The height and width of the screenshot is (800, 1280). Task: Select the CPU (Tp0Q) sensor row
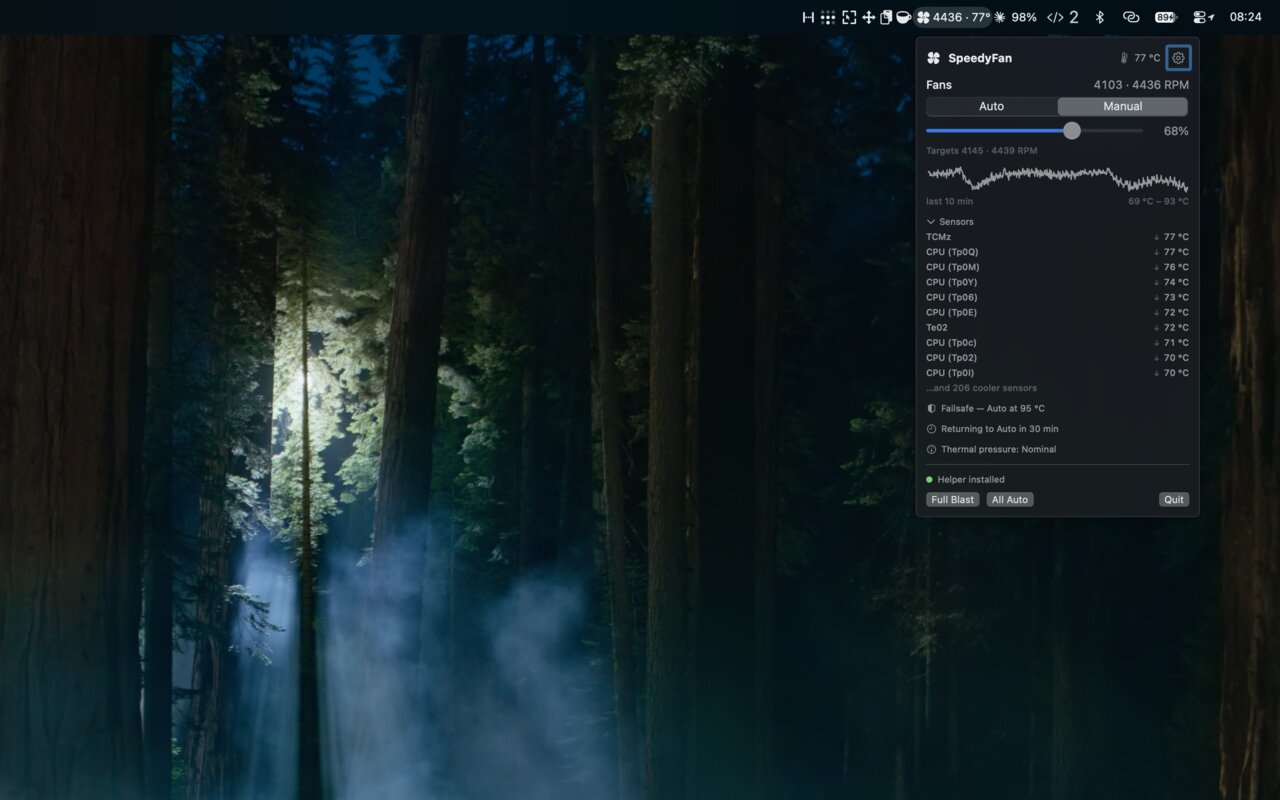pyautogui.click(x=1058, y=252)
